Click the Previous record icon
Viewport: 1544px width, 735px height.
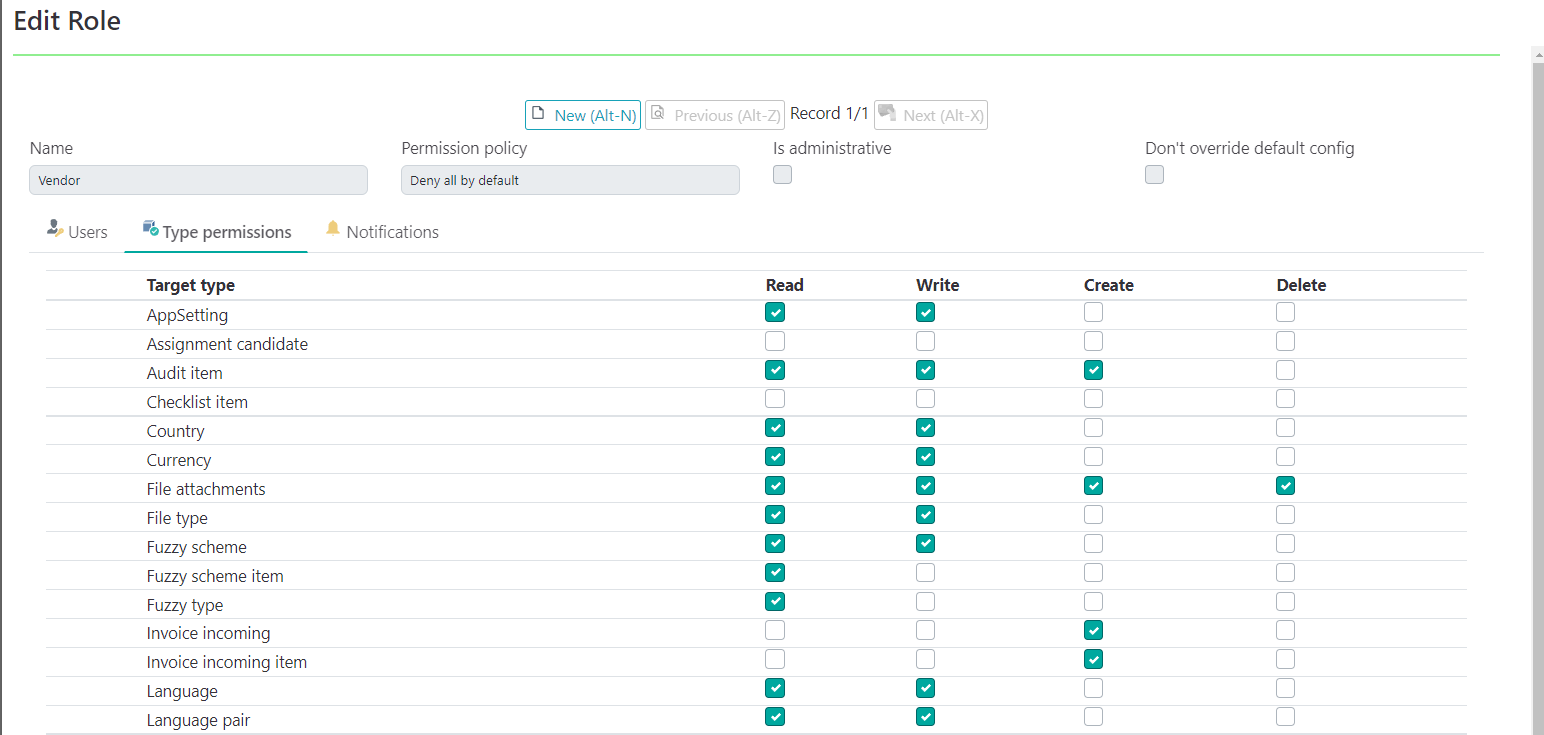point(658,113)
